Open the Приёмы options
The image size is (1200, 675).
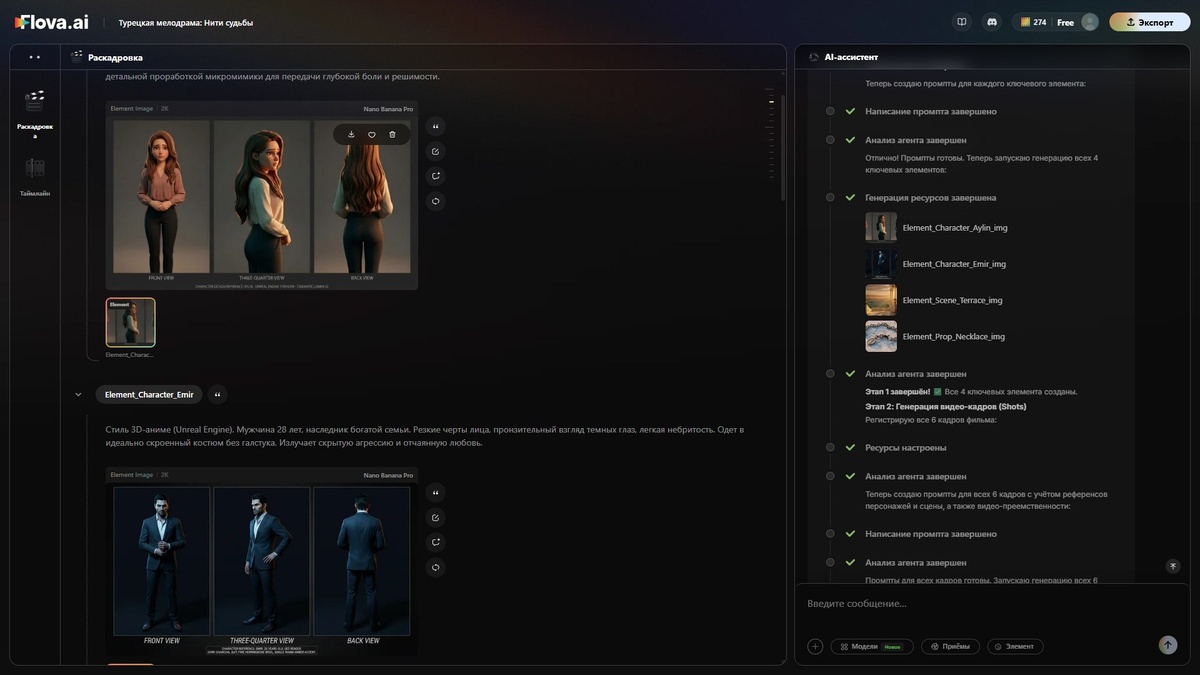[950, 646]
